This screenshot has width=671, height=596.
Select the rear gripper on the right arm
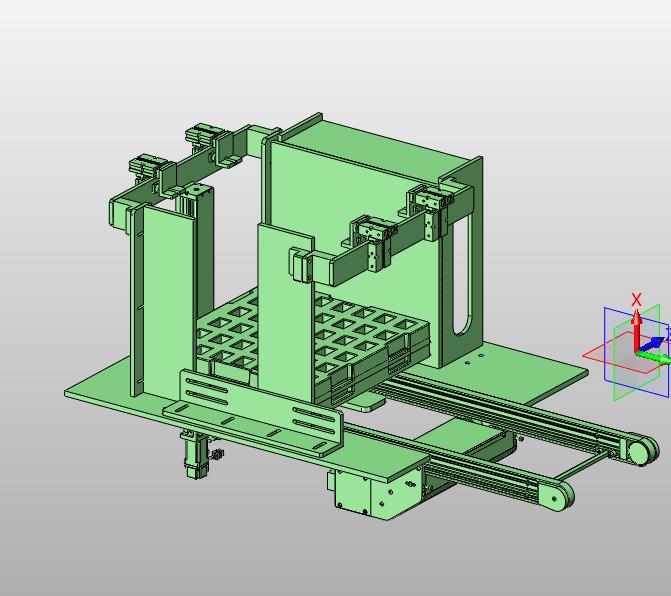429,210
